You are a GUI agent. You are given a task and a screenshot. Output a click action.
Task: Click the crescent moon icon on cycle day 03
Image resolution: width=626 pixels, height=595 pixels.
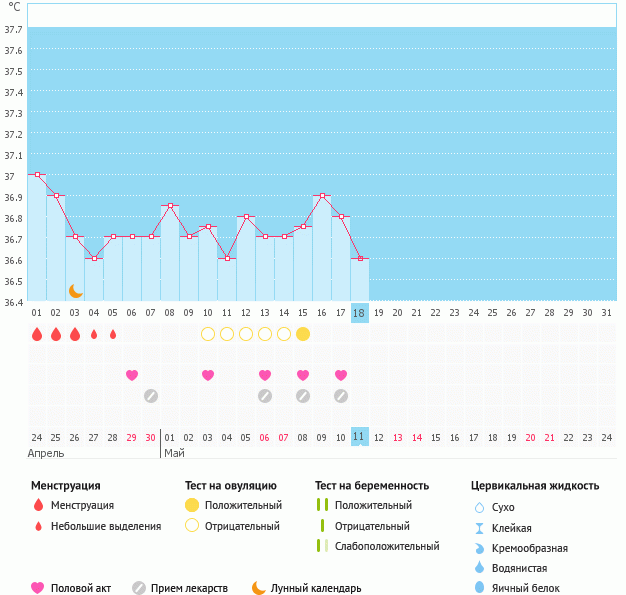pos(75,291)
